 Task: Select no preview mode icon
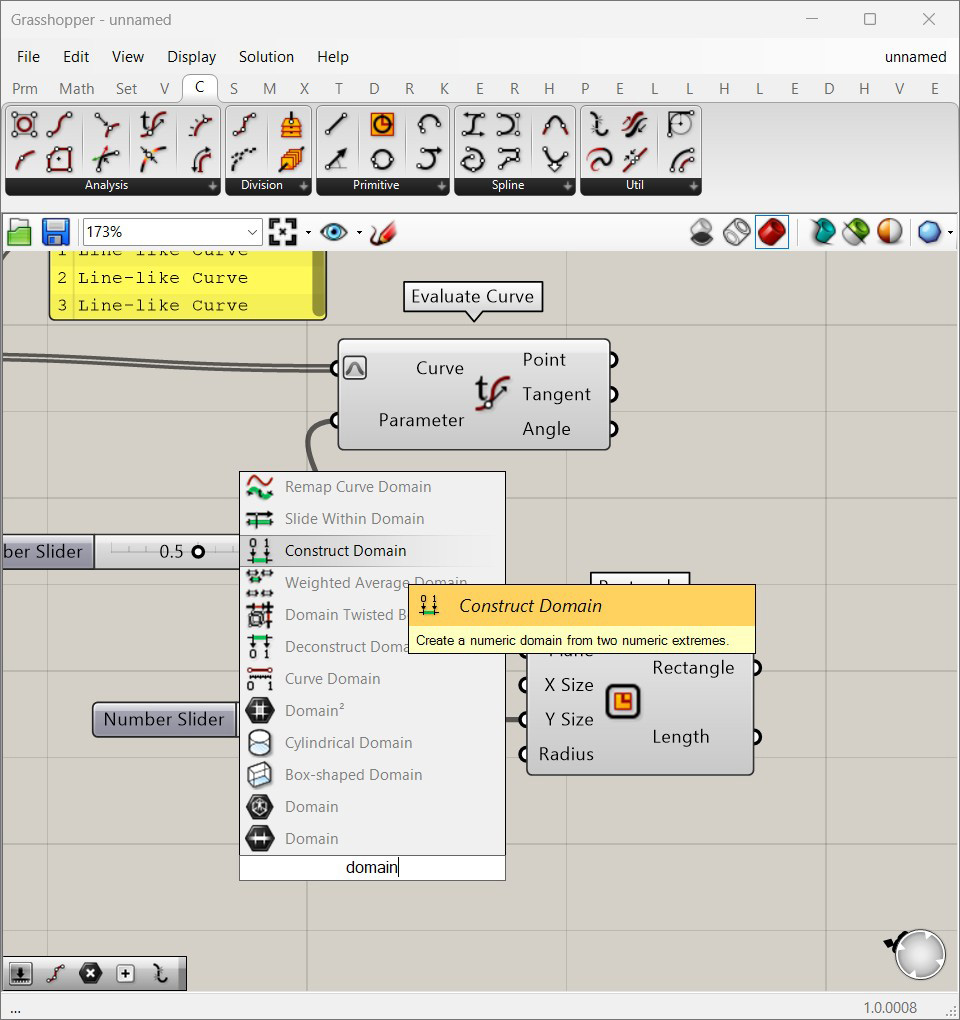coord(702,232)
